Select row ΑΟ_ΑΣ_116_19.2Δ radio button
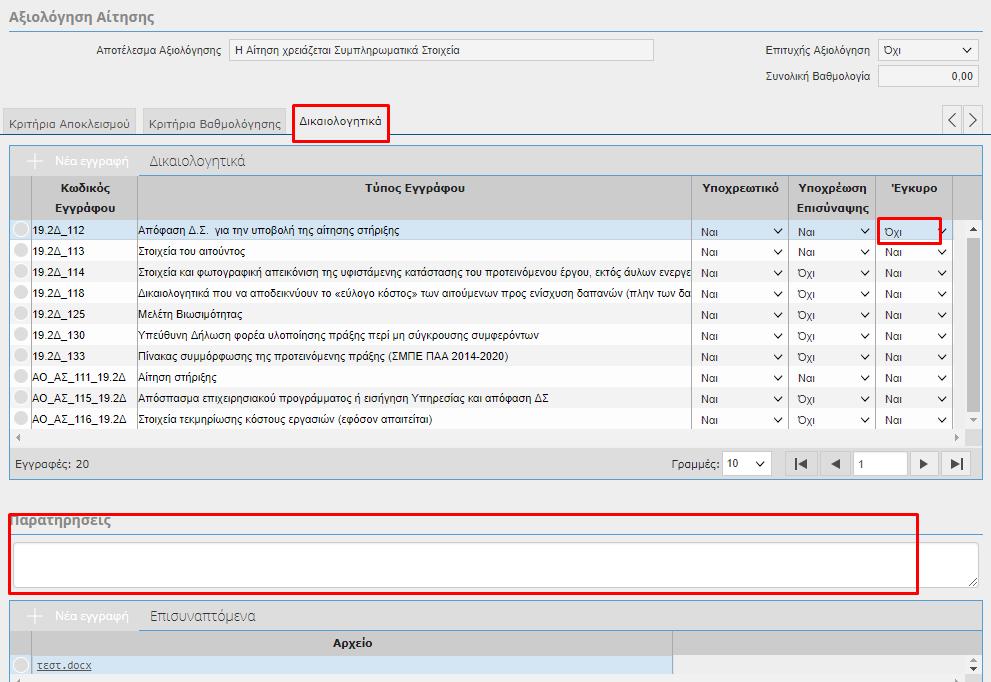Image resolution: width=991 pixels, height=682 pixels. click(21, 418)
